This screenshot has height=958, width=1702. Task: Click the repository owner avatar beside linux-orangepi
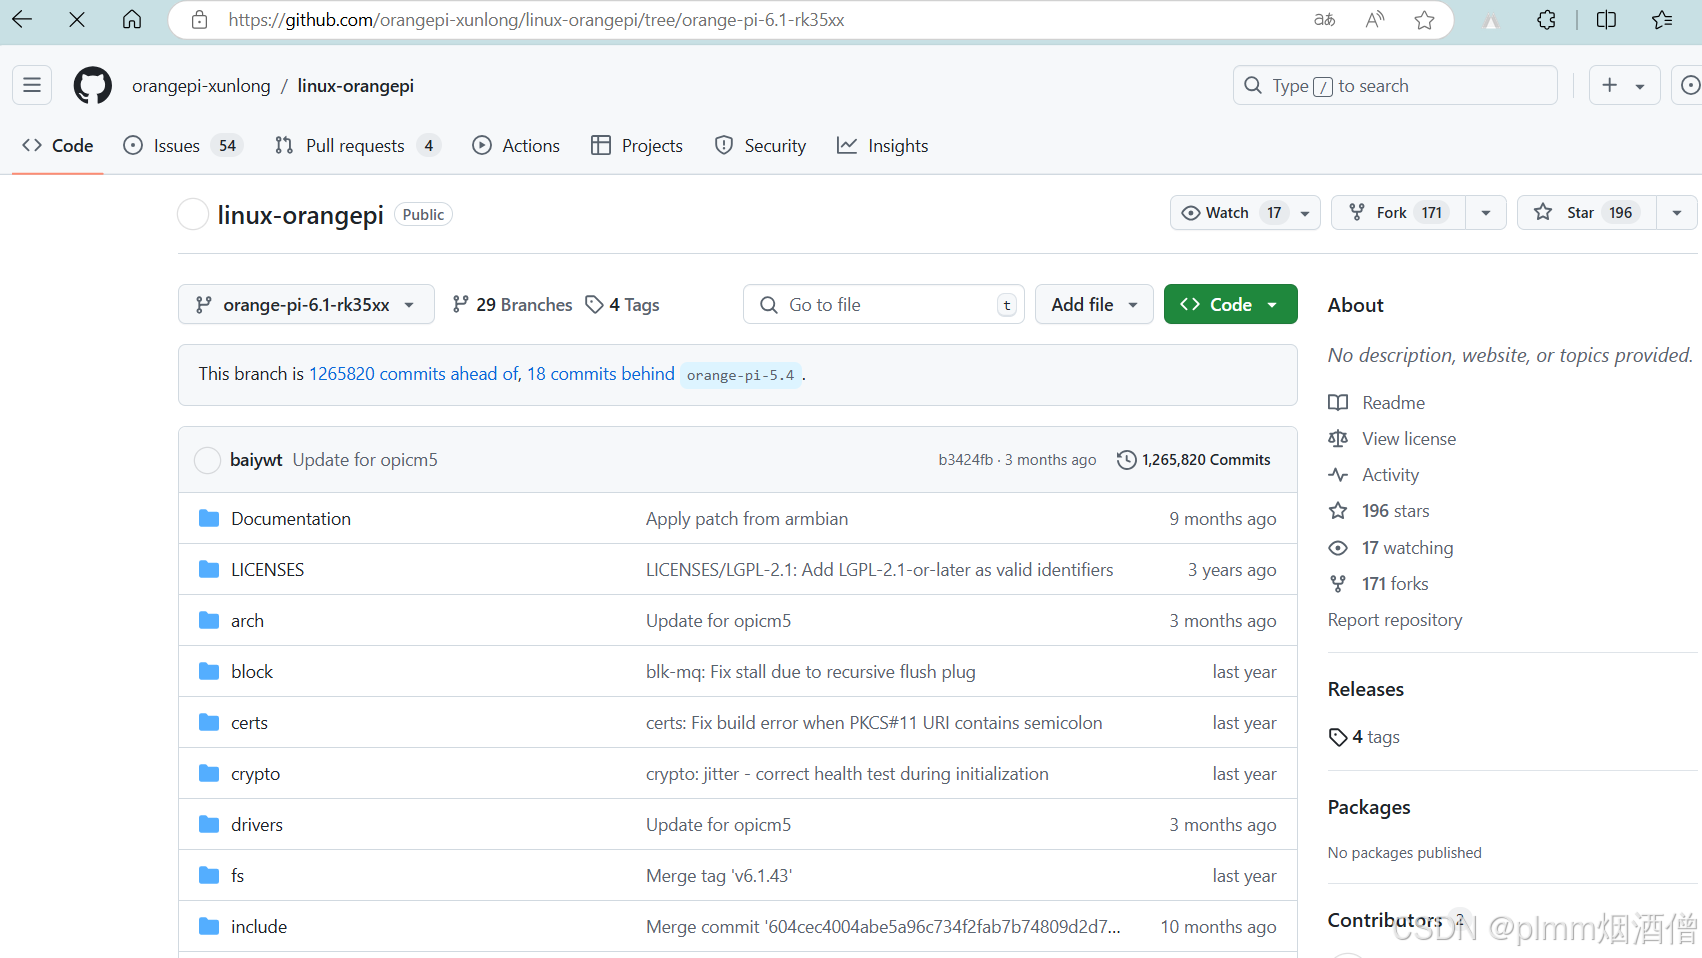pyautogui.click(x=193, y=214)
